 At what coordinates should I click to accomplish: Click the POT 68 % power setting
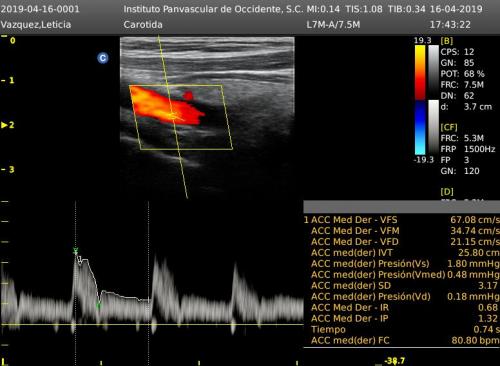462,74
